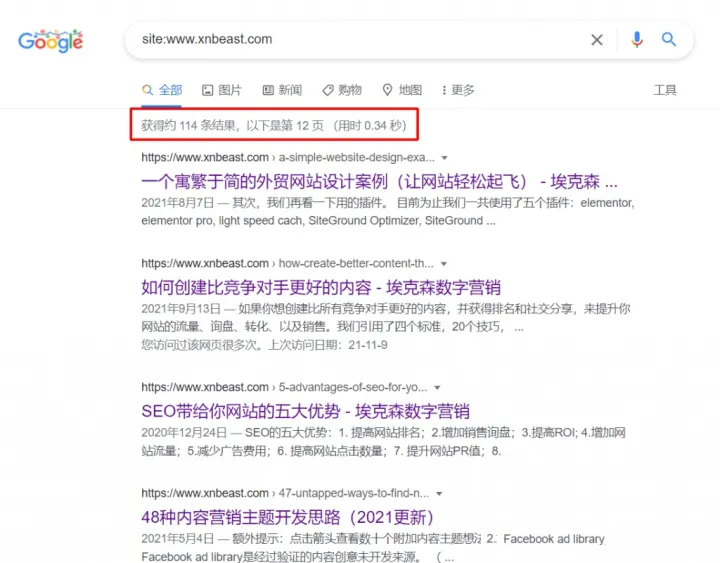Switch to the 图片 tab
This screenshot has height=563, width=720.
pyautogui.click(x=222, y=90)
